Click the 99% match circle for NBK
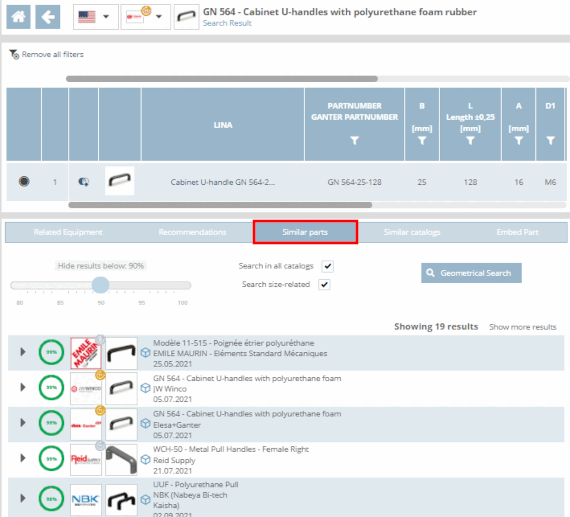This screenshot has height=517, width=570. (51, 499)
